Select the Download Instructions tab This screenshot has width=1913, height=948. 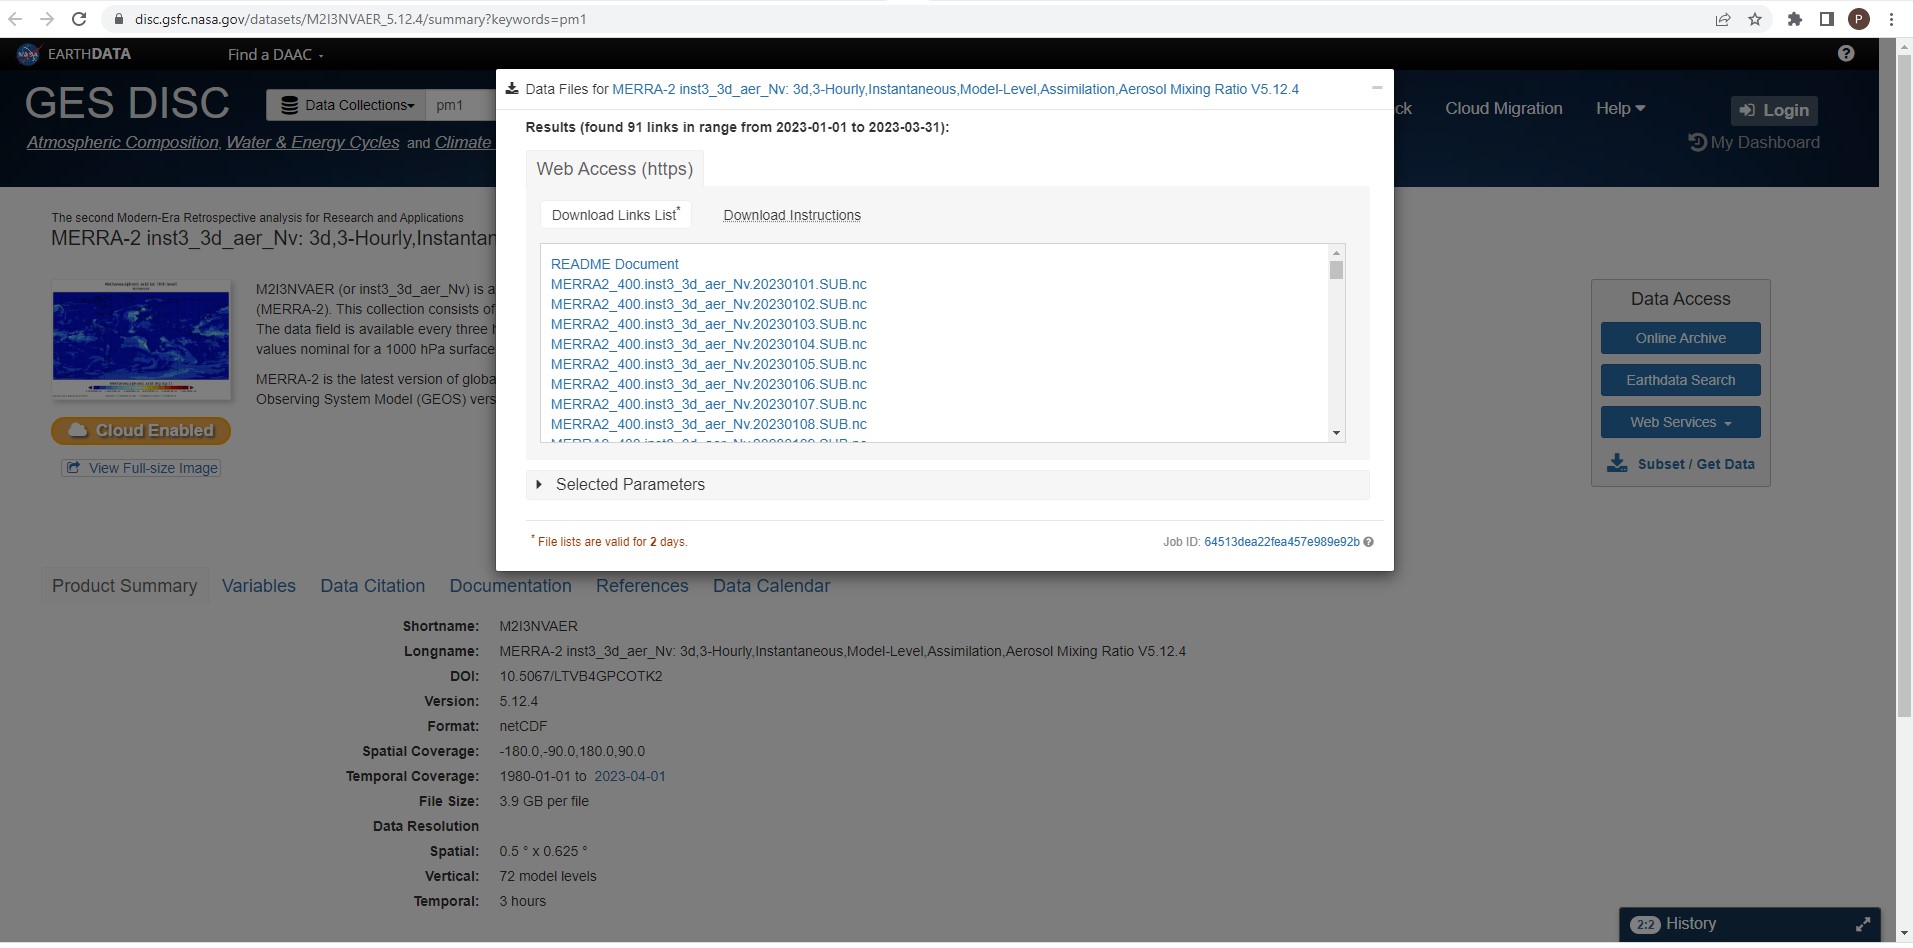pos(791,215)
